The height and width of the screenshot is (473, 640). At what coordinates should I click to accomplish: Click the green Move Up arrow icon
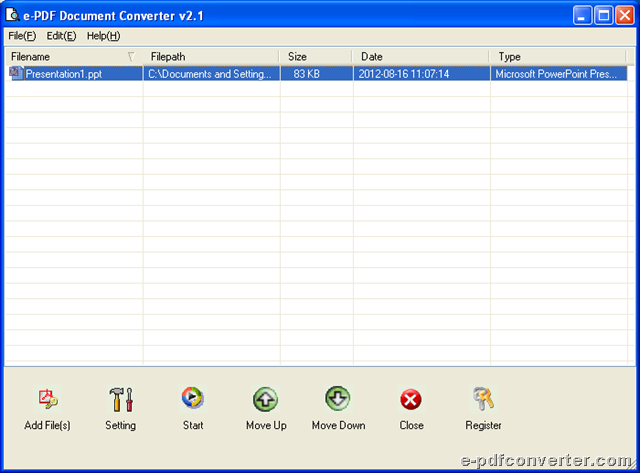(x=266, y=399)
